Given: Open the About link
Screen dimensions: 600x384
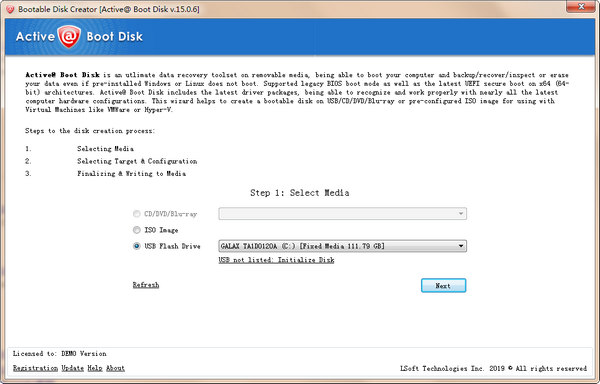Looking at the screenshot, I should (x=115, y=368).
